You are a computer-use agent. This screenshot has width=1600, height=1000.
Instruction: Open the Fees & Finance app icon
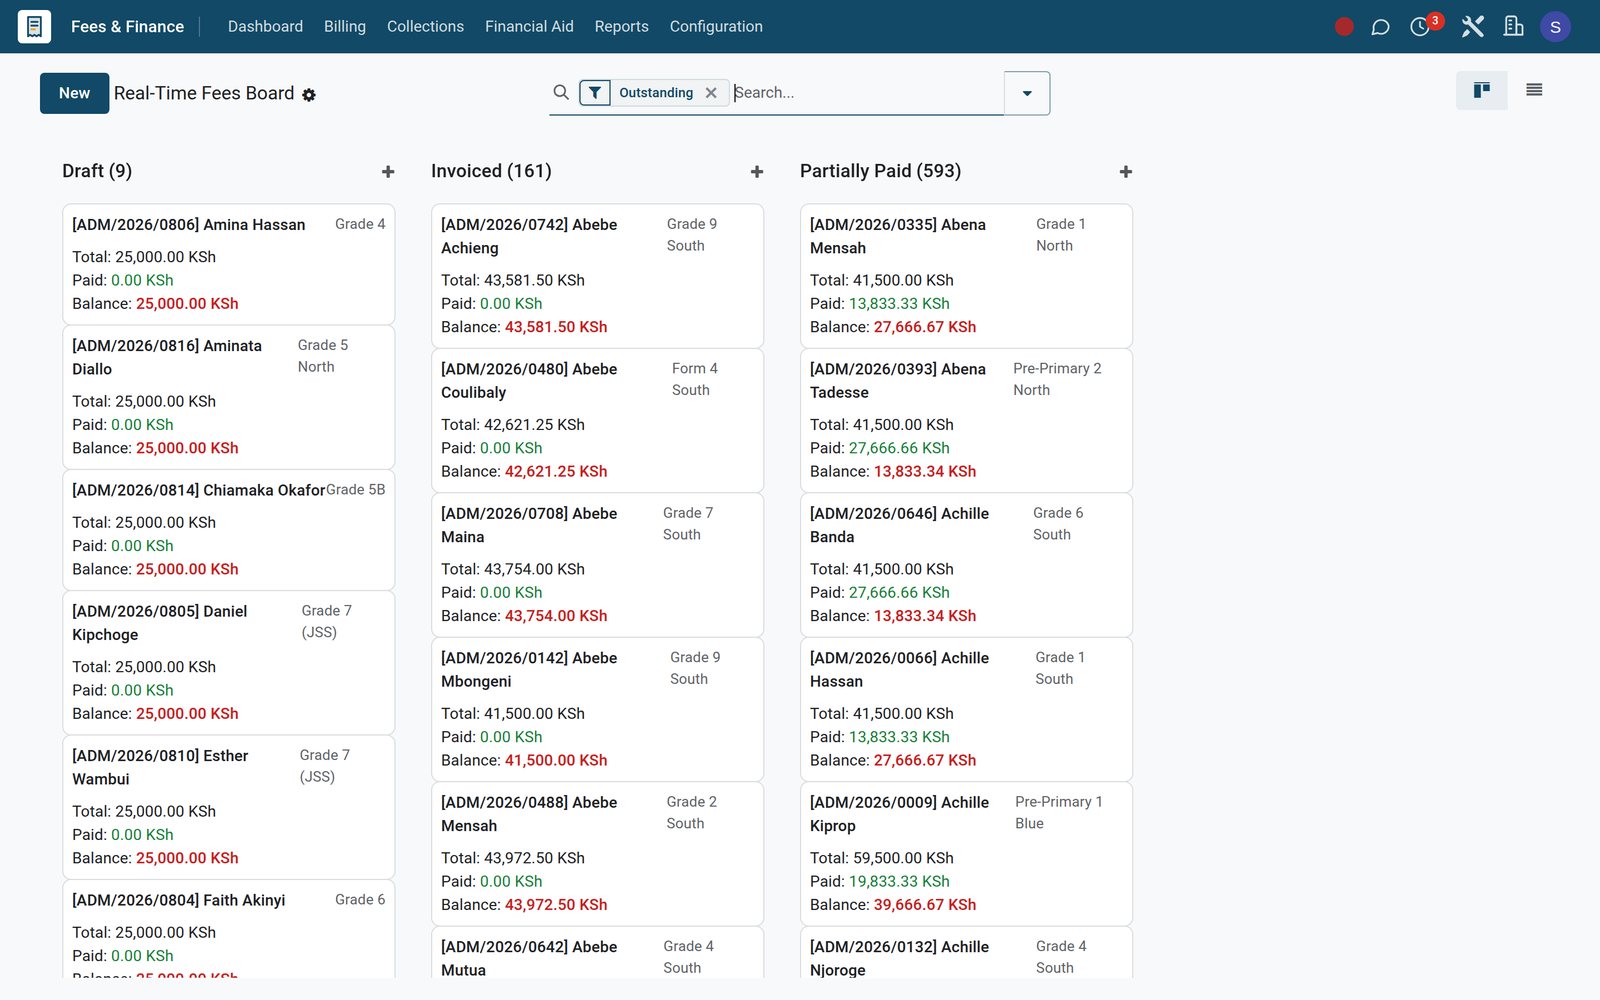click(34, 26)
